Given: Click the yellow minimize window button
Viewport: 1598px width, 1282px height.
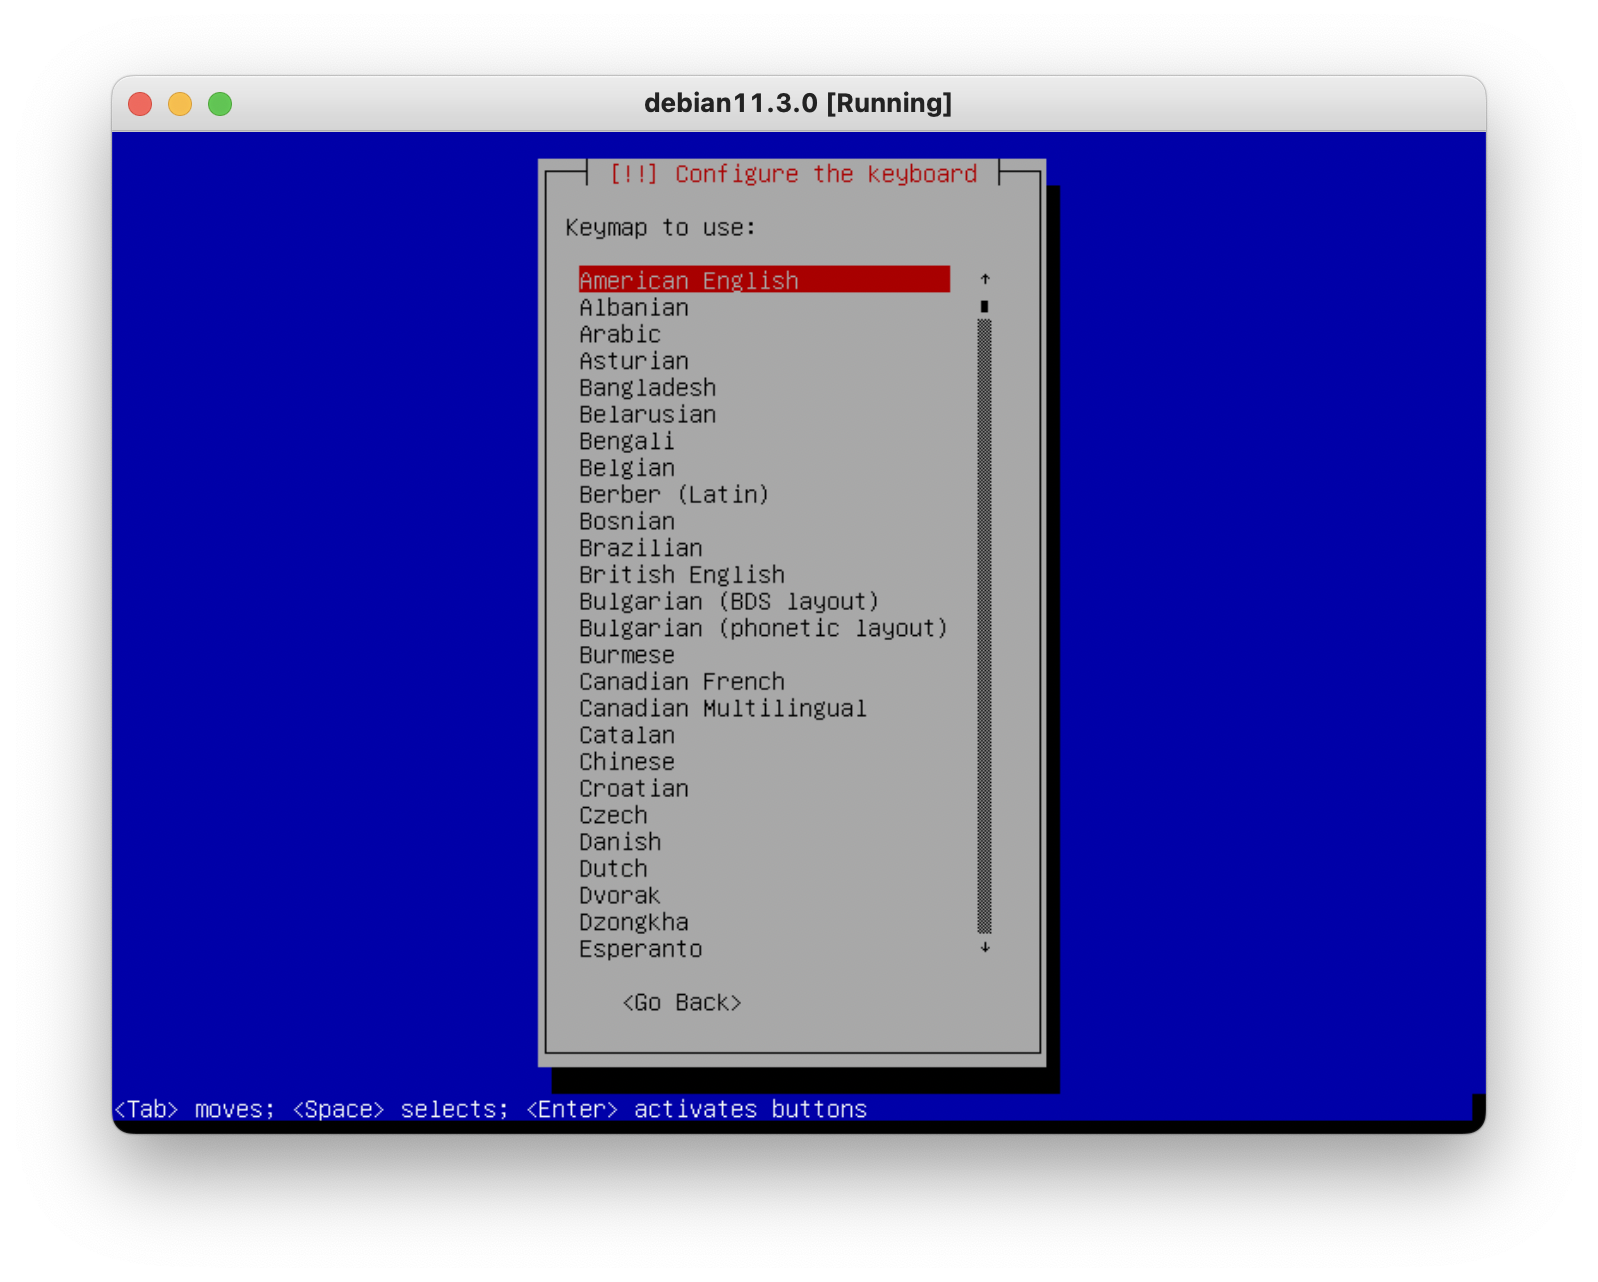Looking at the screenshot, I should pyautogui.click(x=180, y=104).
